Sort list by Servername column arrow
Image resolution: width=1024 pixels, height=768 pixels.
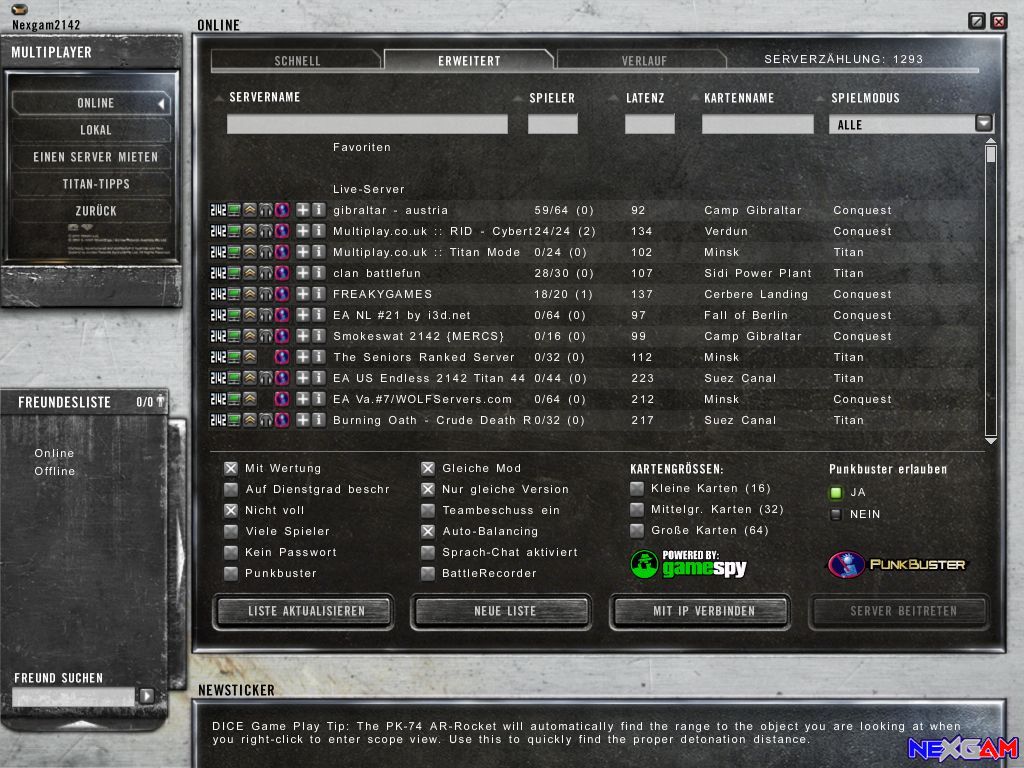click(219, 99)
